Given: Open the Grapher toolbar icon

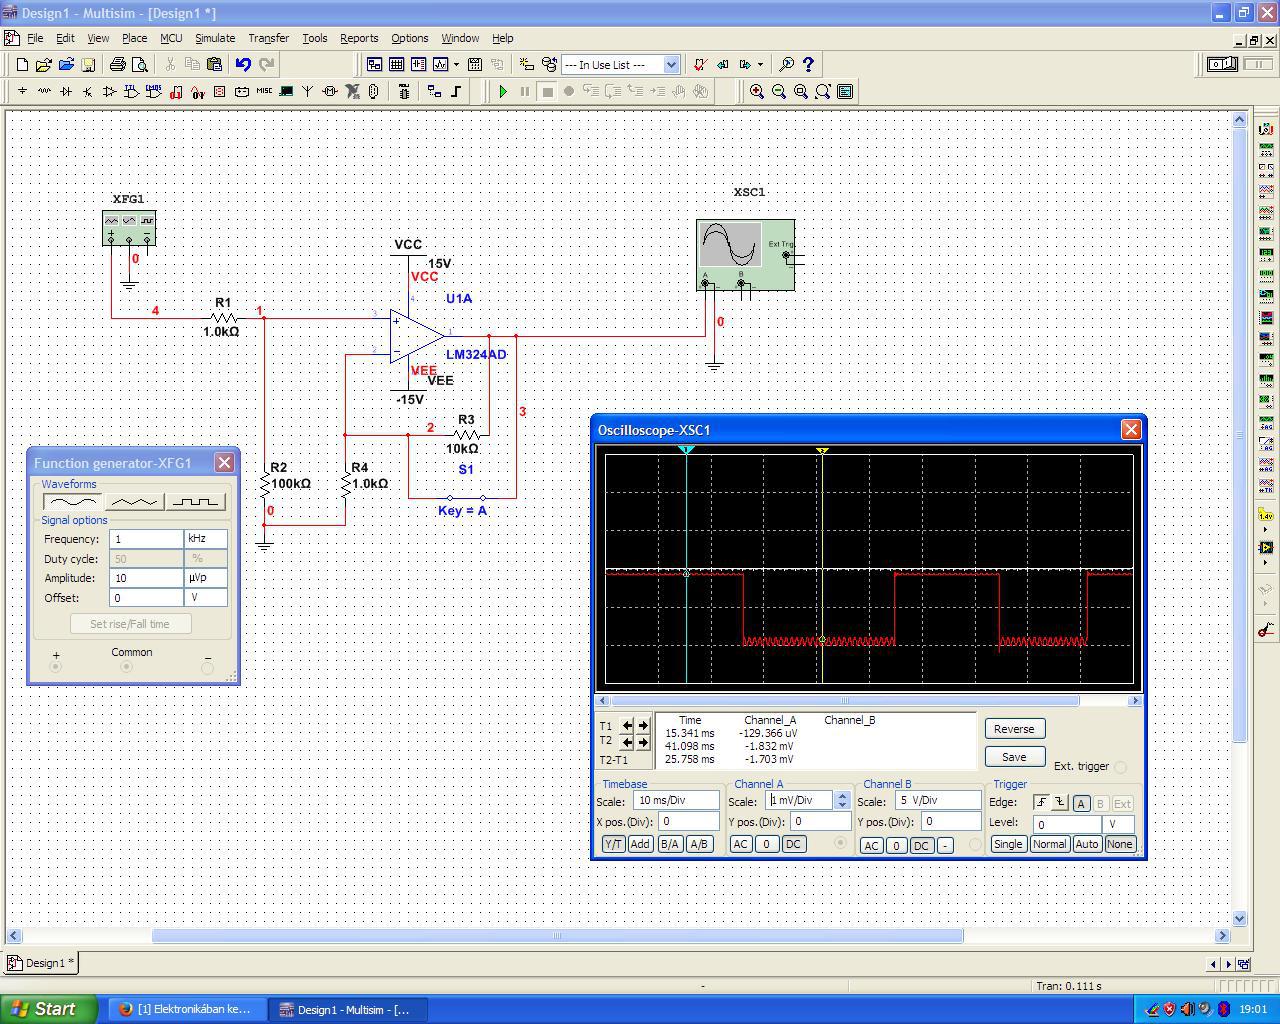Looking at the screenshot, I should tap(441, 64).
